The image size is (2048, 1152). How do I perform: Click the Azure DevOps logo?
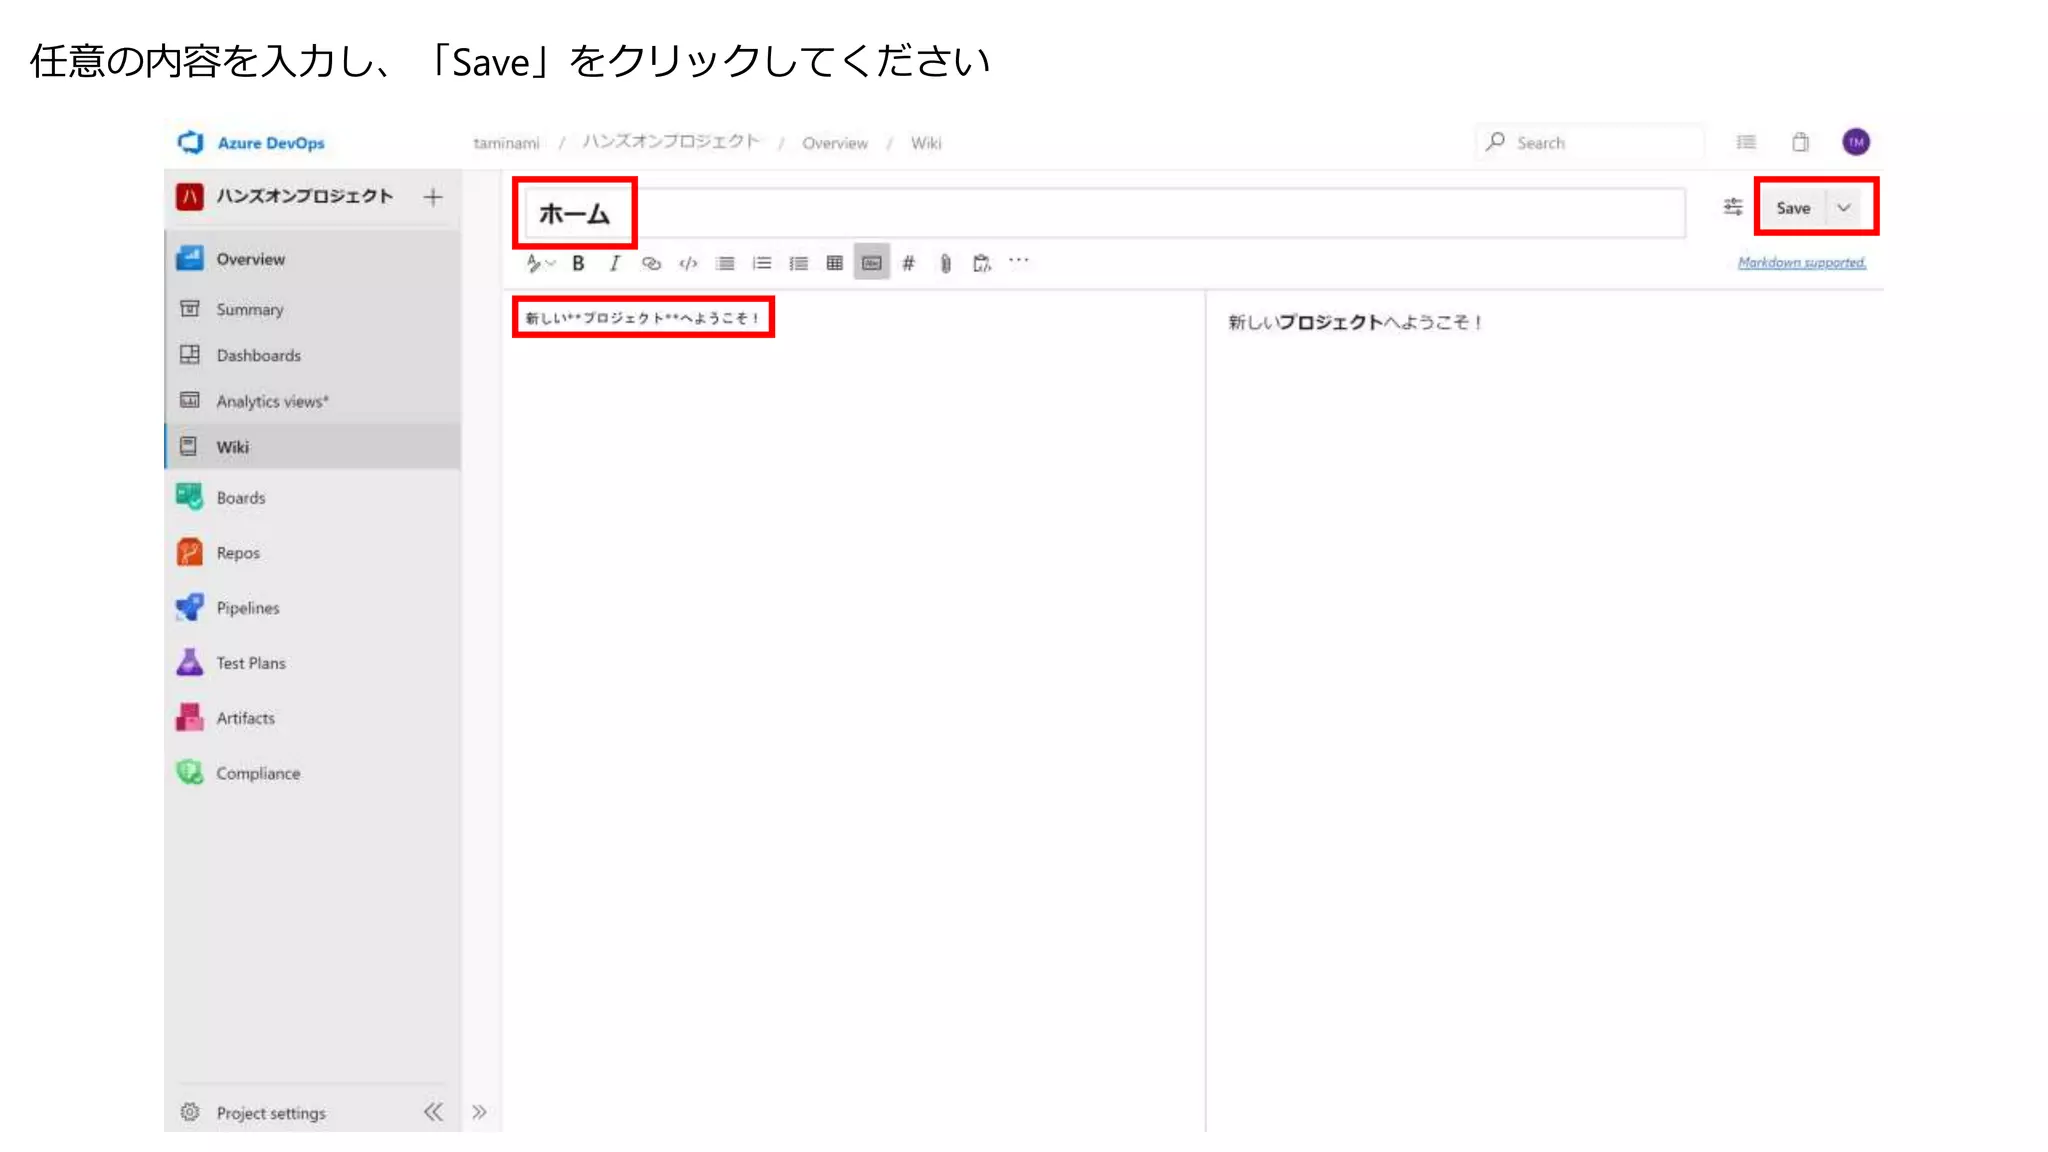[191, 143]
